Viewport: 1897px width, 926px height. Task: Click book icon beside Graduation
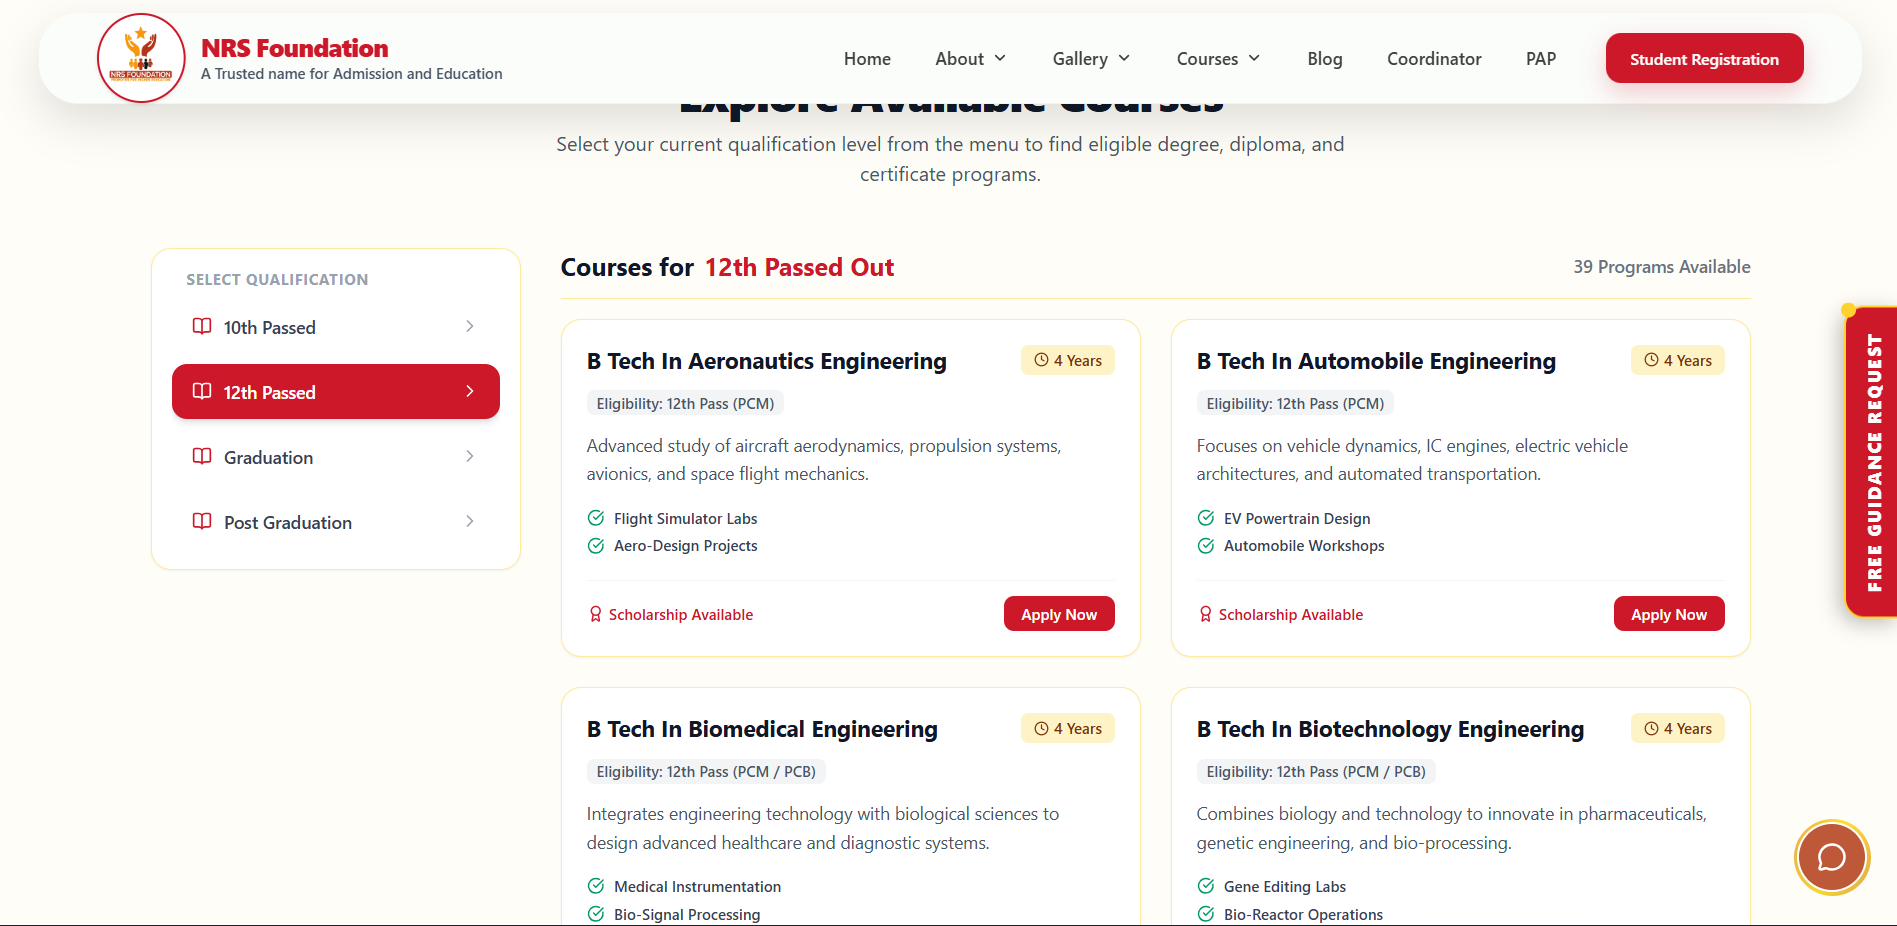tap(202, 457)
